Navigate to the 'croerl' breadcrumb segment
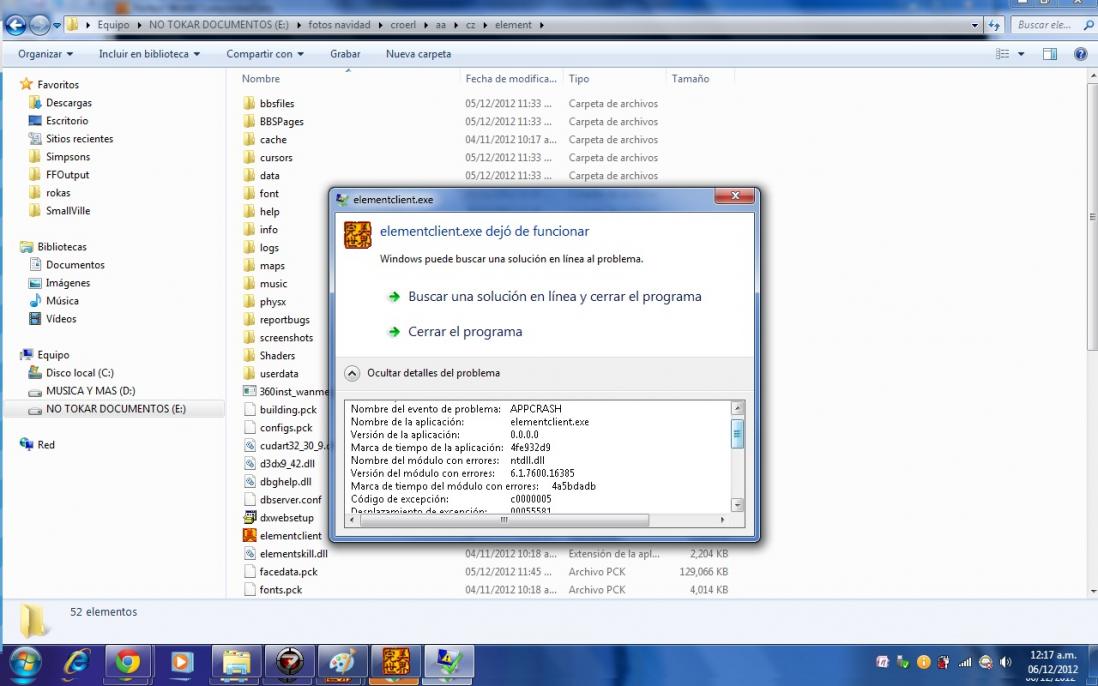The height and width of the screenshot is (686, 1098). [403, 24]
